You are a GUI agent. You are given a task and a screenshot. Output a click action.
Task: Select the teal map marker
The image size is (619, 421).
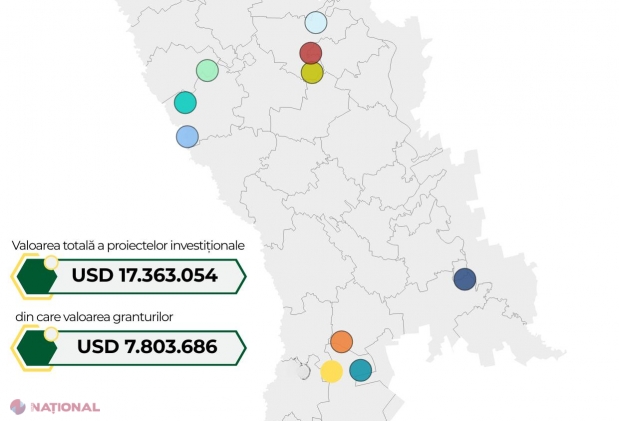pos(360,370)
